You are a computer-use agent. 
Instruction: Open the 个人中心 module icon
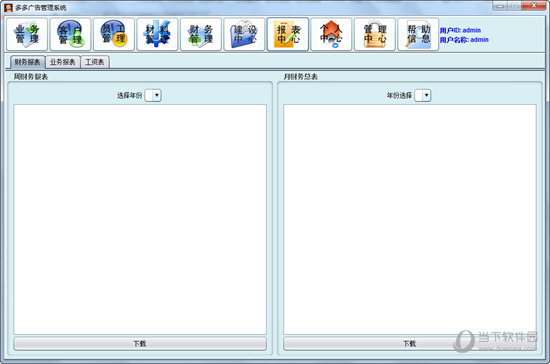[x=331, y=34]
